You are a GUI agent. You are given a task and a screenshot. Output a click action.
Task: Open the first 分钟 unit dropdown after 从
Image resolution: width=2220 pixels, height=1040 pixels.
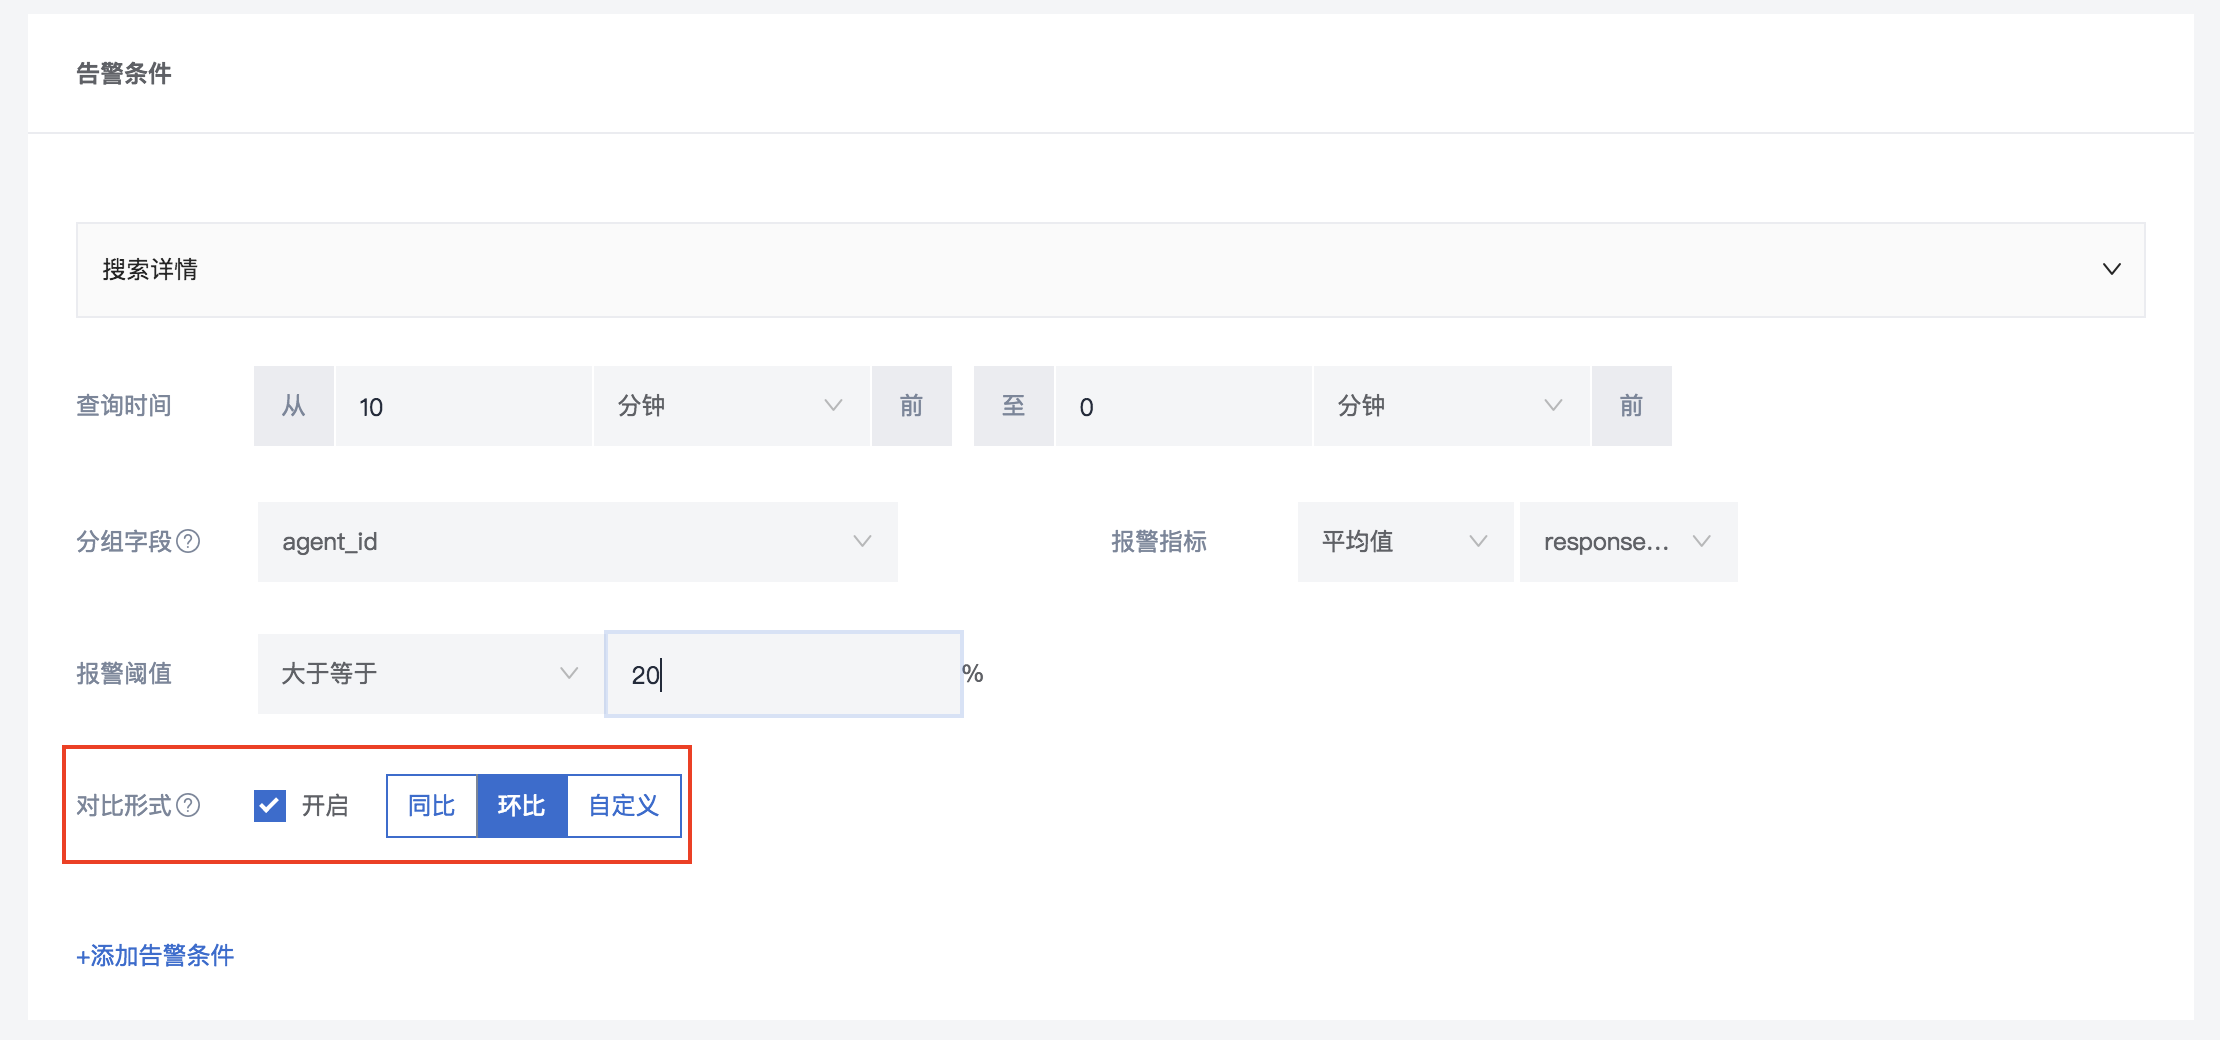click(x=731, y=406)
